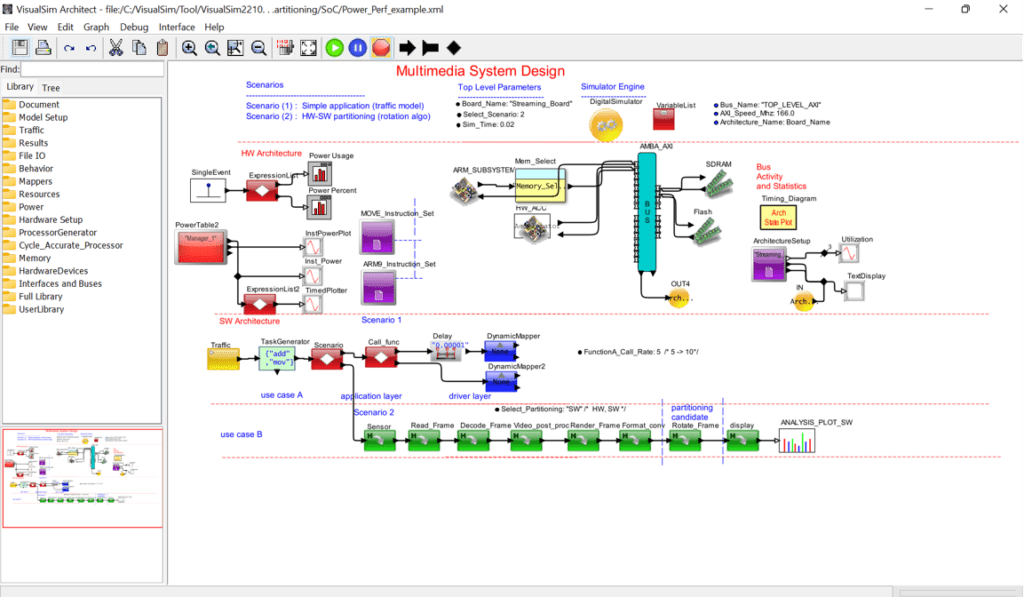Click into the Find search field
This screenshot has width=1024, height=597.
(92, 69)
